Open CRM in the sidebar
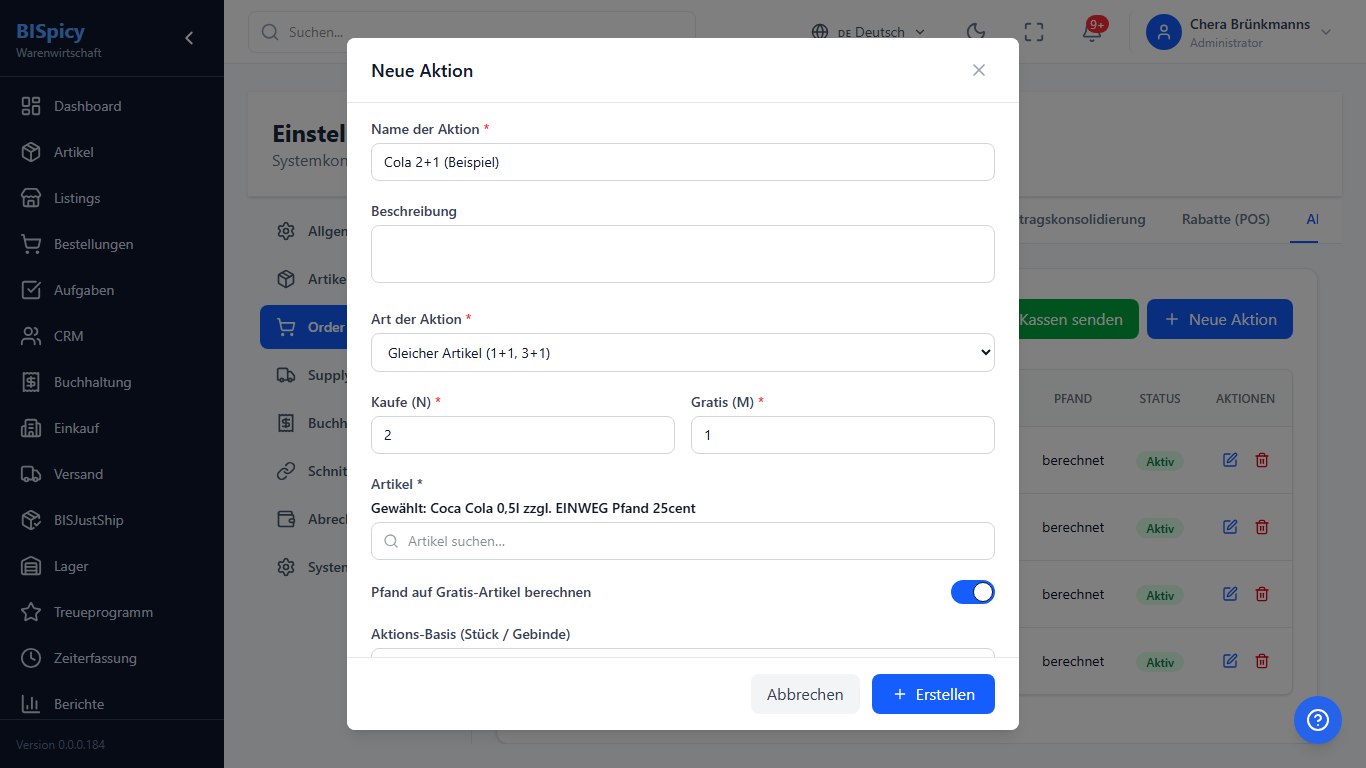This screenshot has height=768, width=1366. [x=111, y=336]
